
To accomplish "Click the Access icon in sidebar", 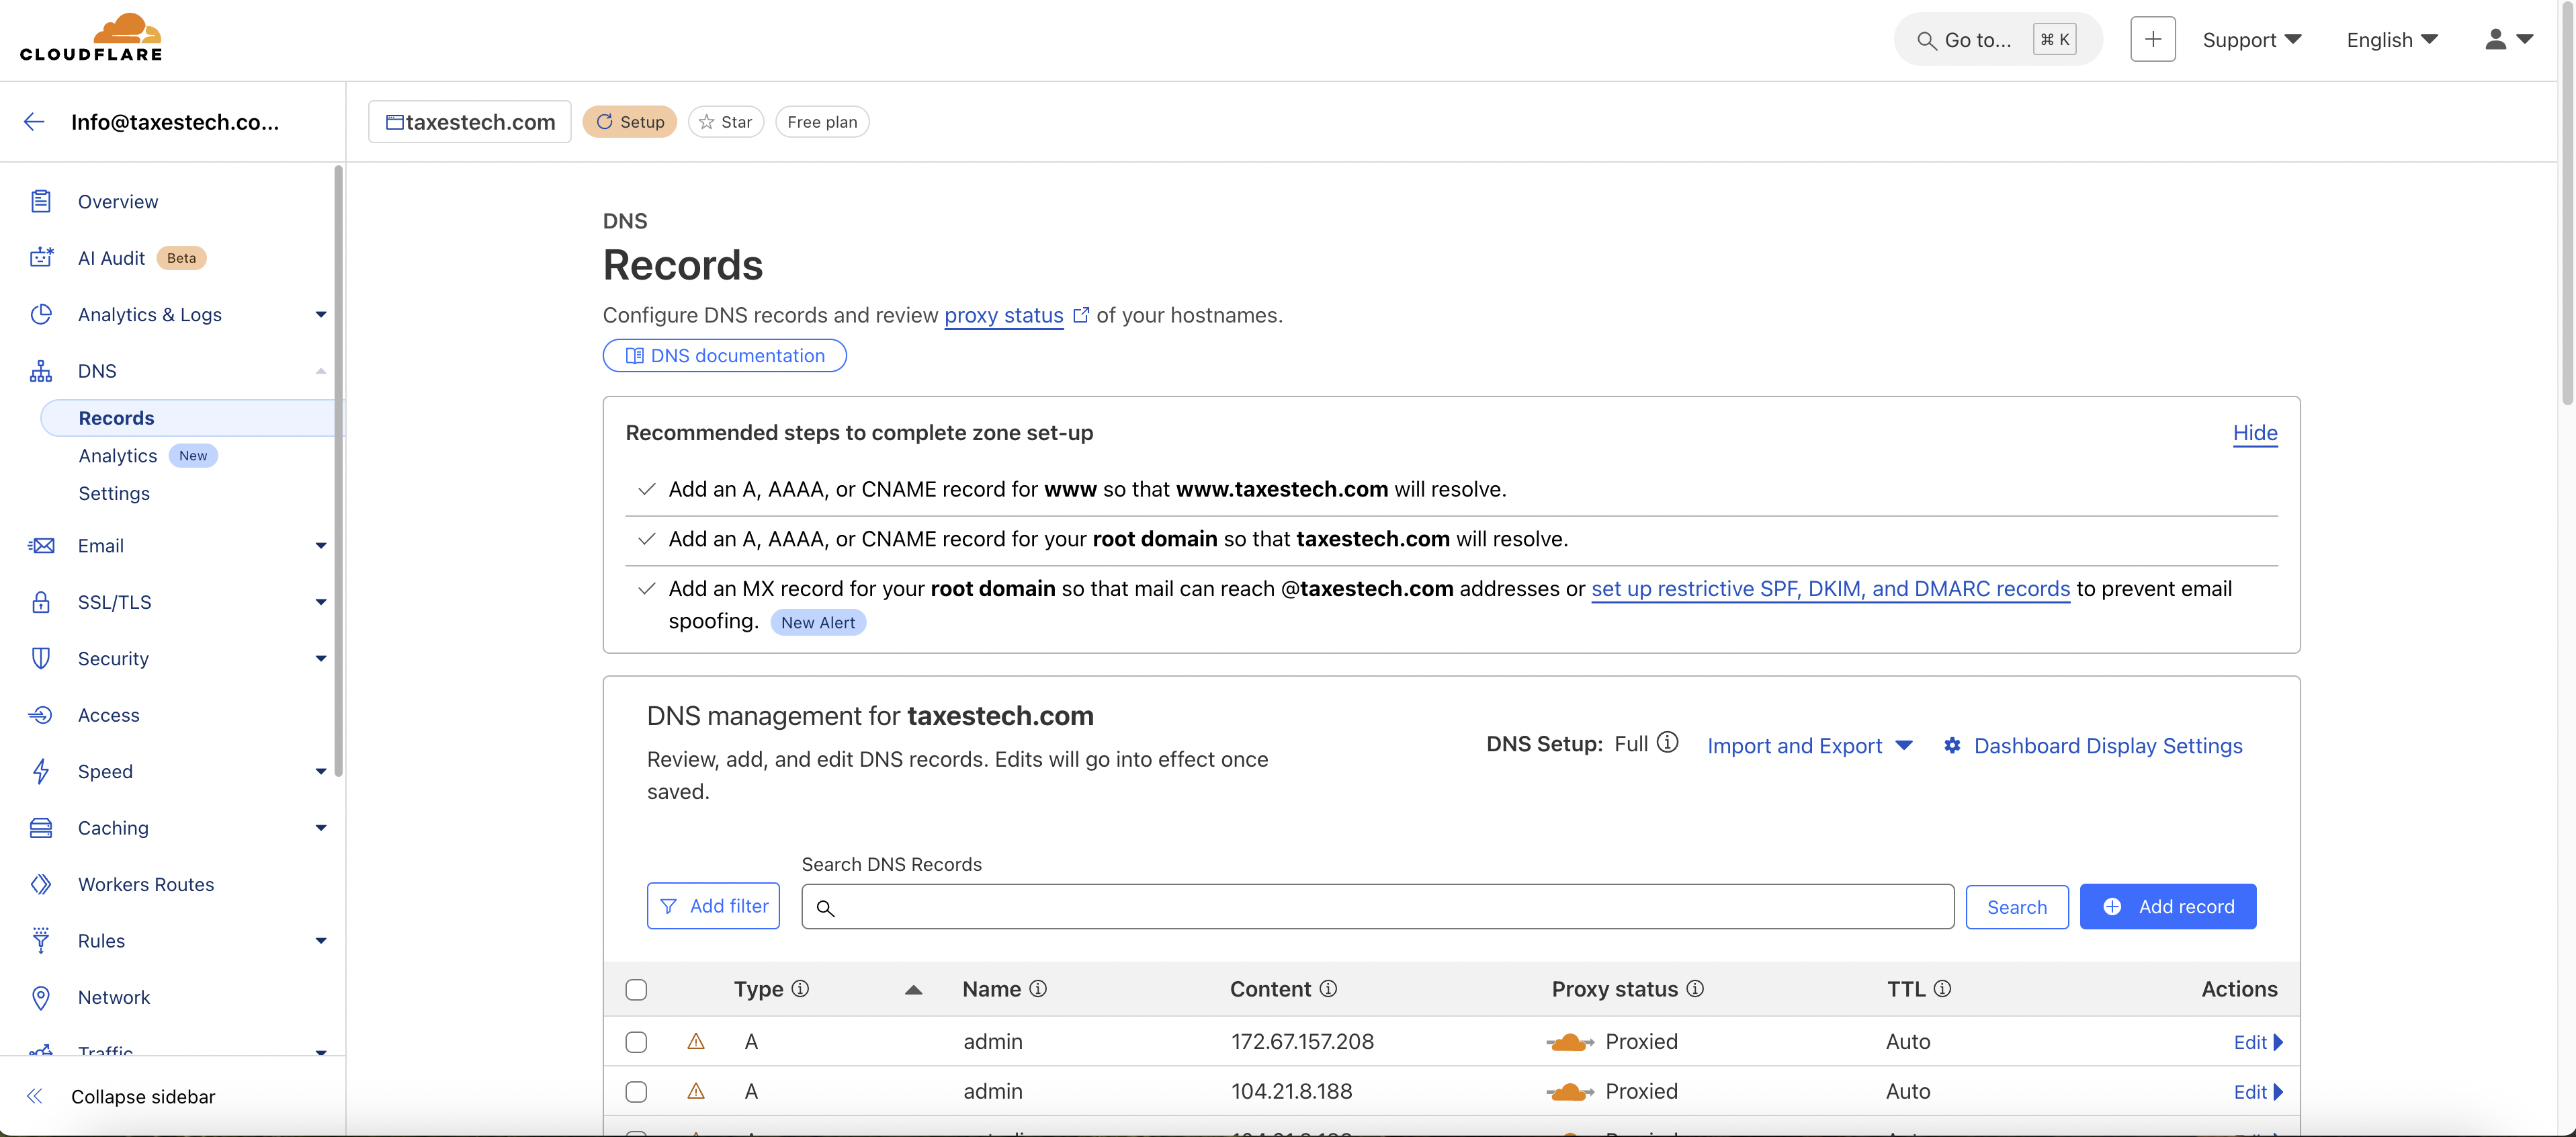I will point(41,715).
